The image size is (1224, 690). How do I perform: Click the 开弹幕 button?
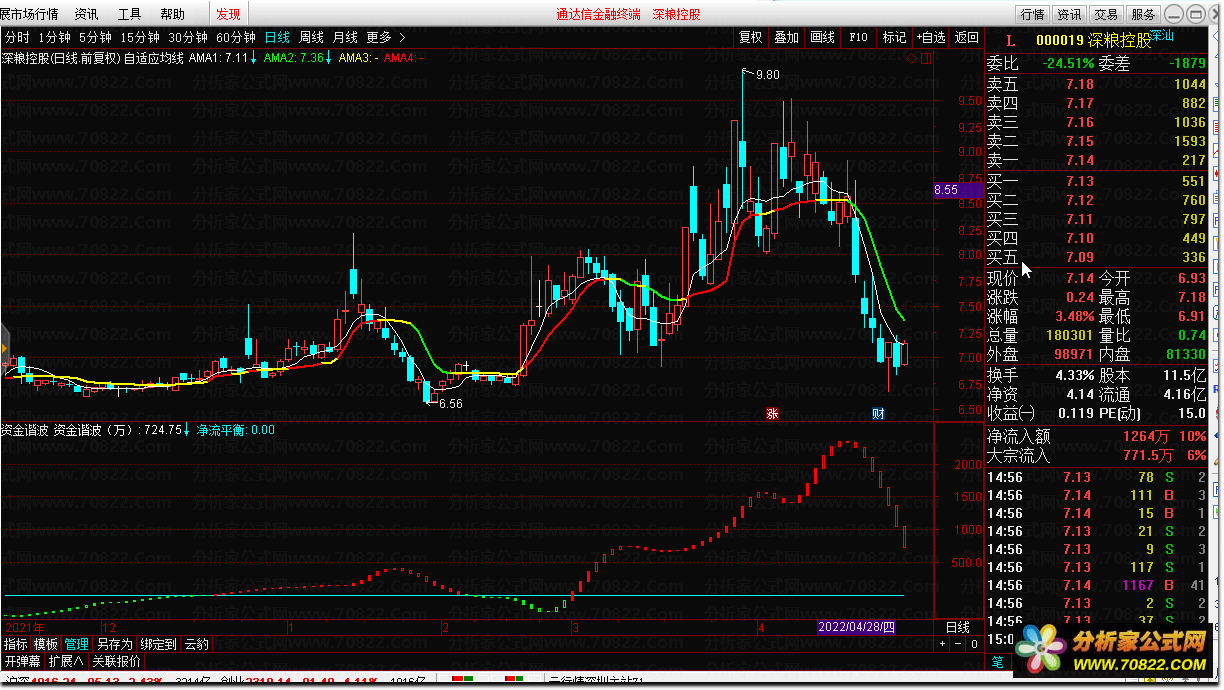[x=22, y=661]
